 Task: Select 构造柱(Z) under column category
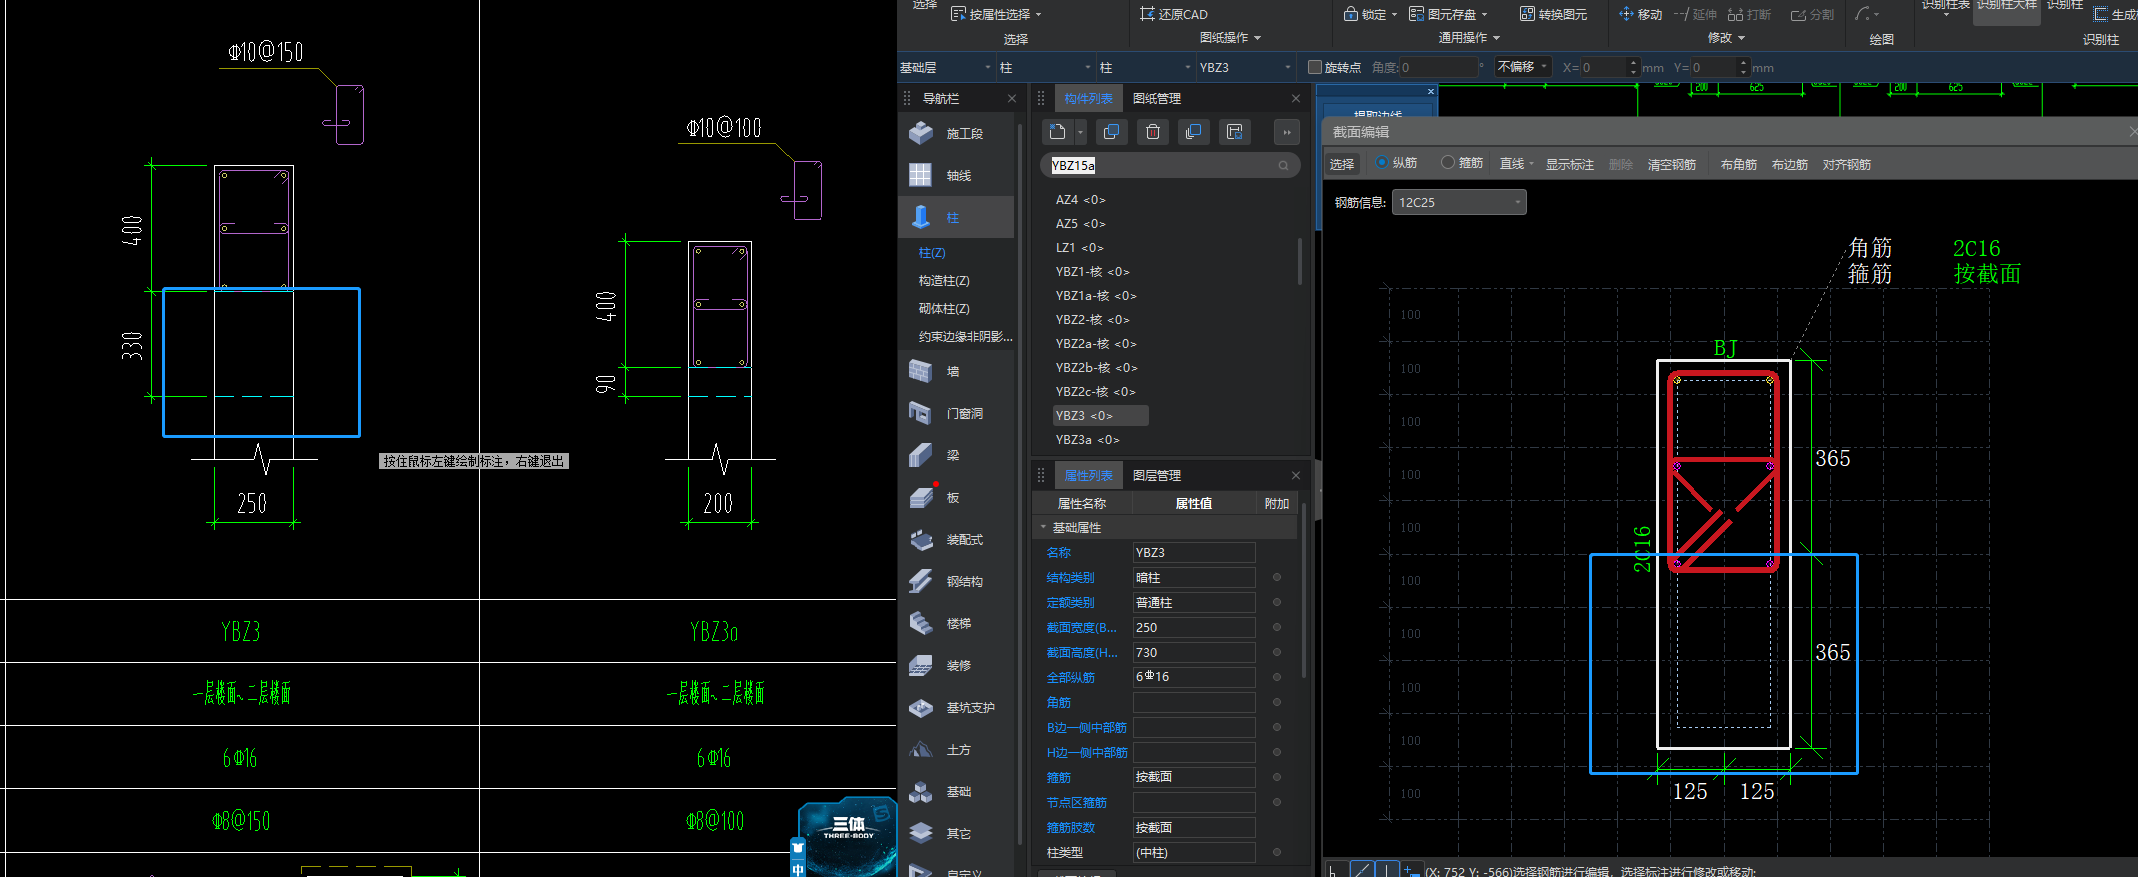tap(944, 280)
